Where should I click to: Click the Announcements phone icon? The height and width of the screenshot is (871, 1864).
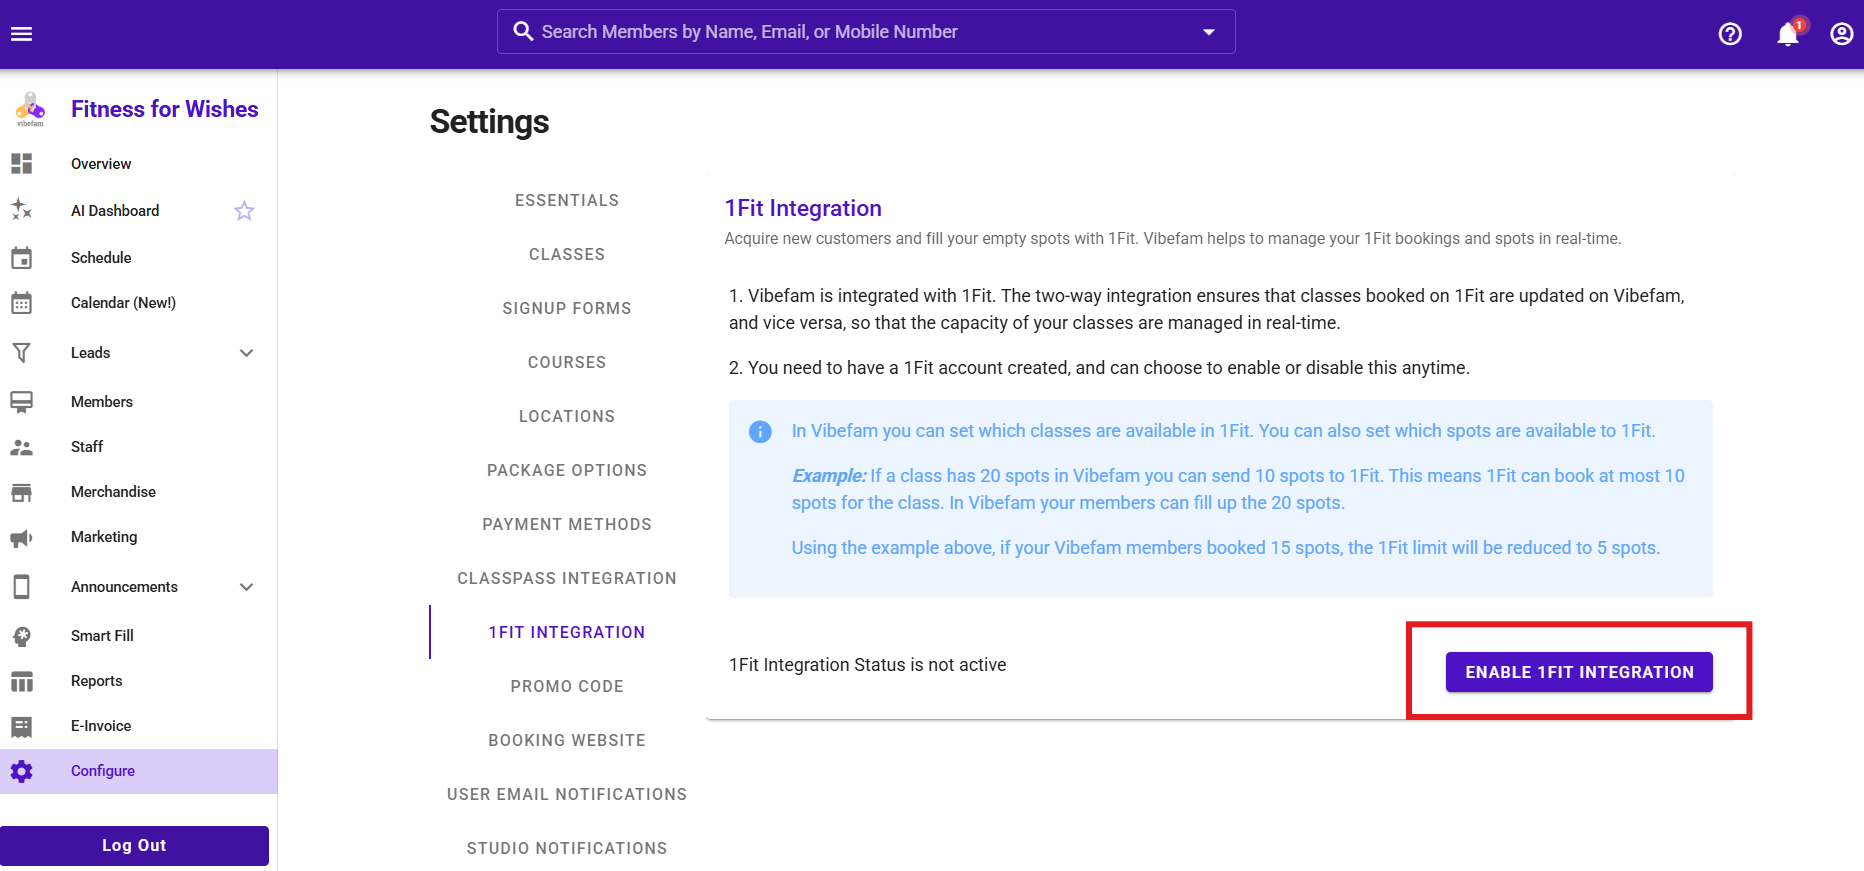[x=21, y=586]
